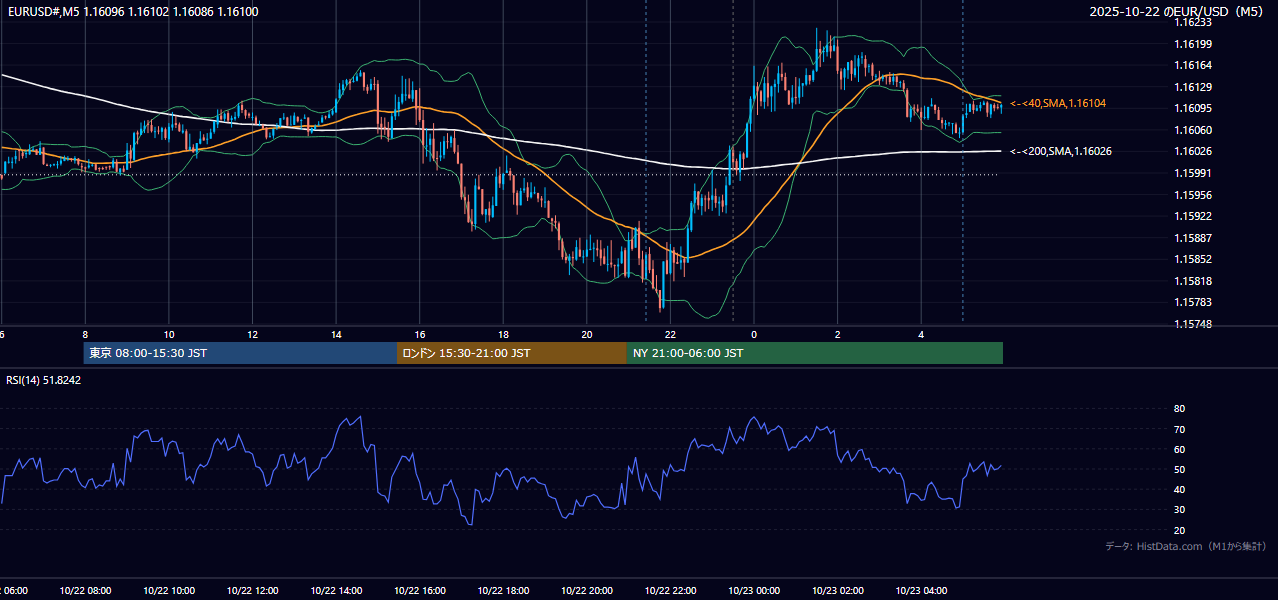Click price axis label 1.15852
This screenshot has width=1278, height=600.
(1192, 259)
